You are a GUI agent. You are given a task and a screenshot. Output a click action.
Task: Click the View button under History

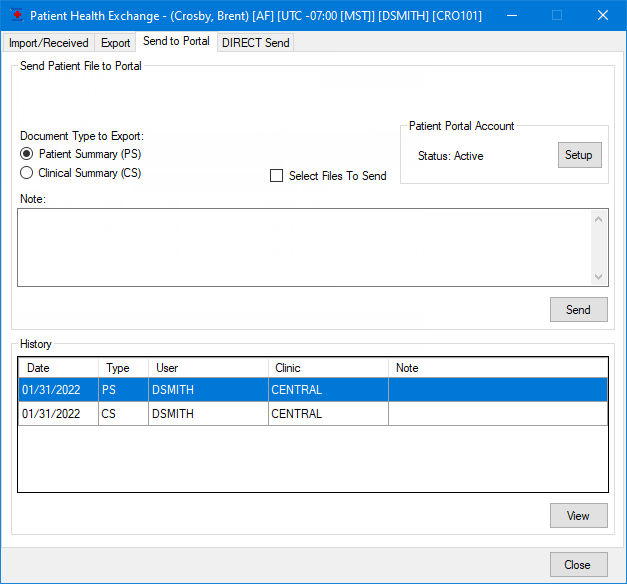(x=579, y=516)
